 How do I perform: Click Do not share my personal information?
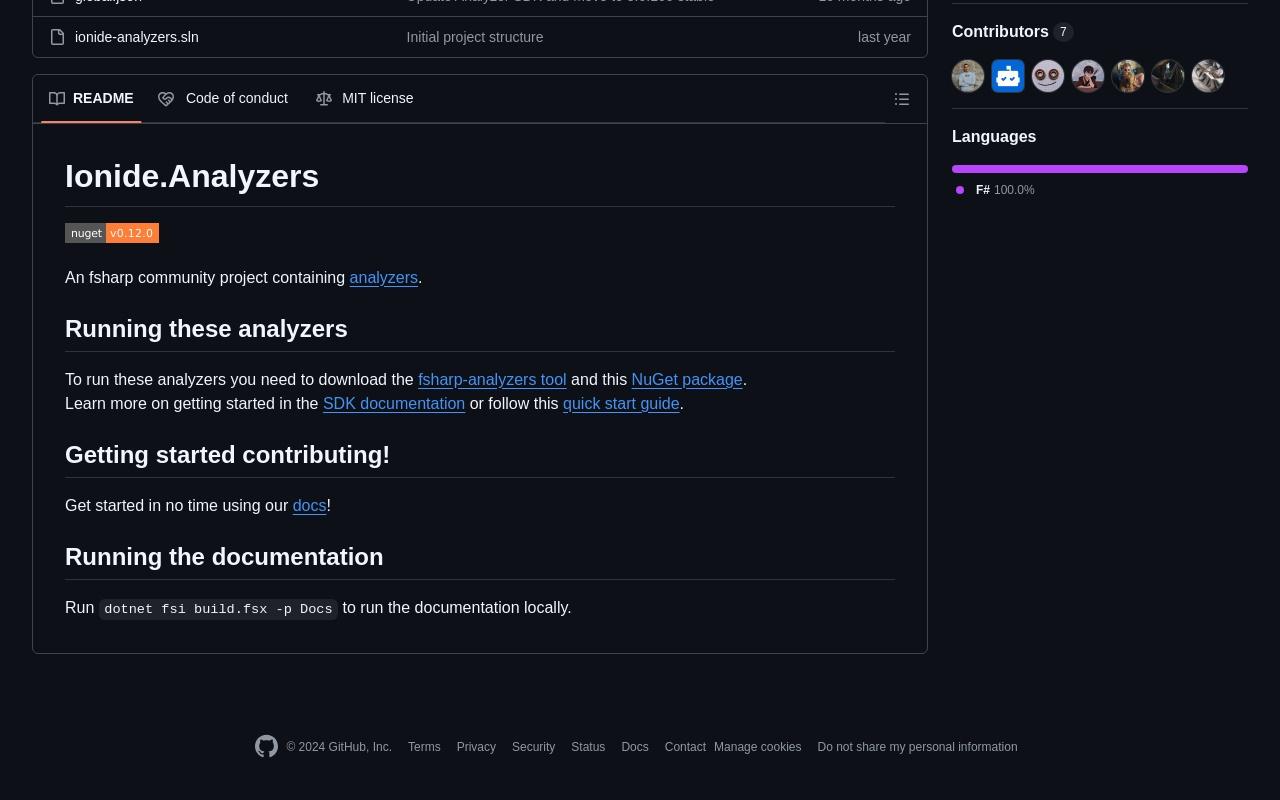click(917, 747)
